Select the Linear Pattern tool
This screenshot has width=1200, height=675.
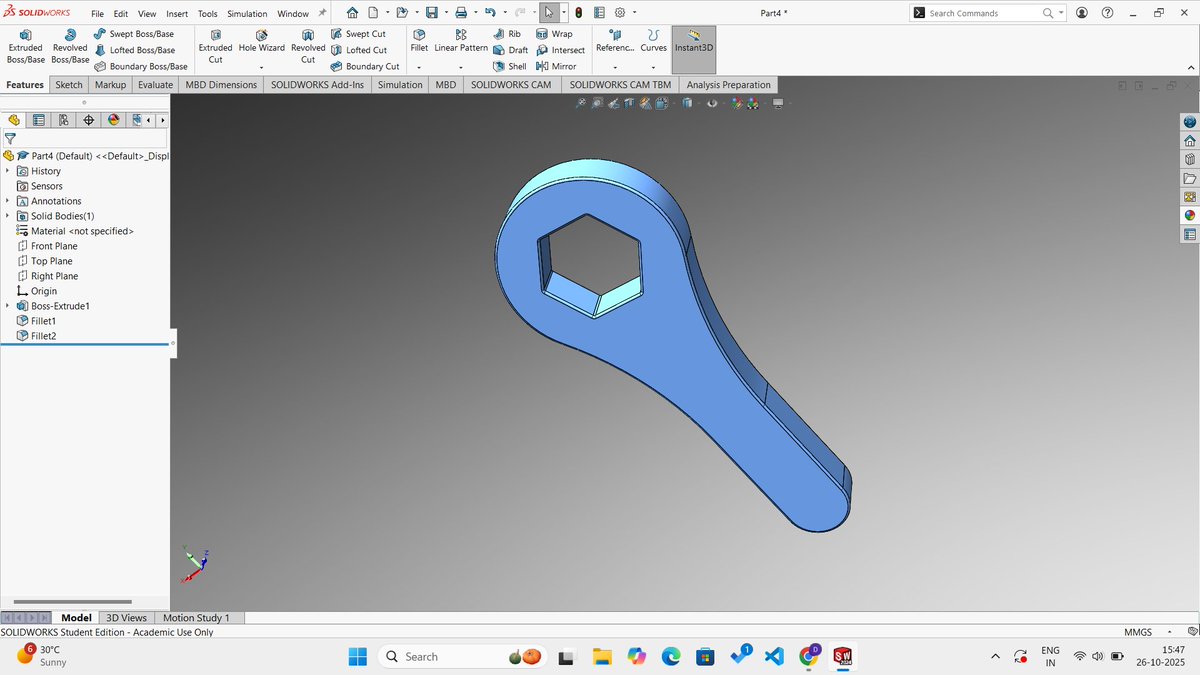(461, 41)
